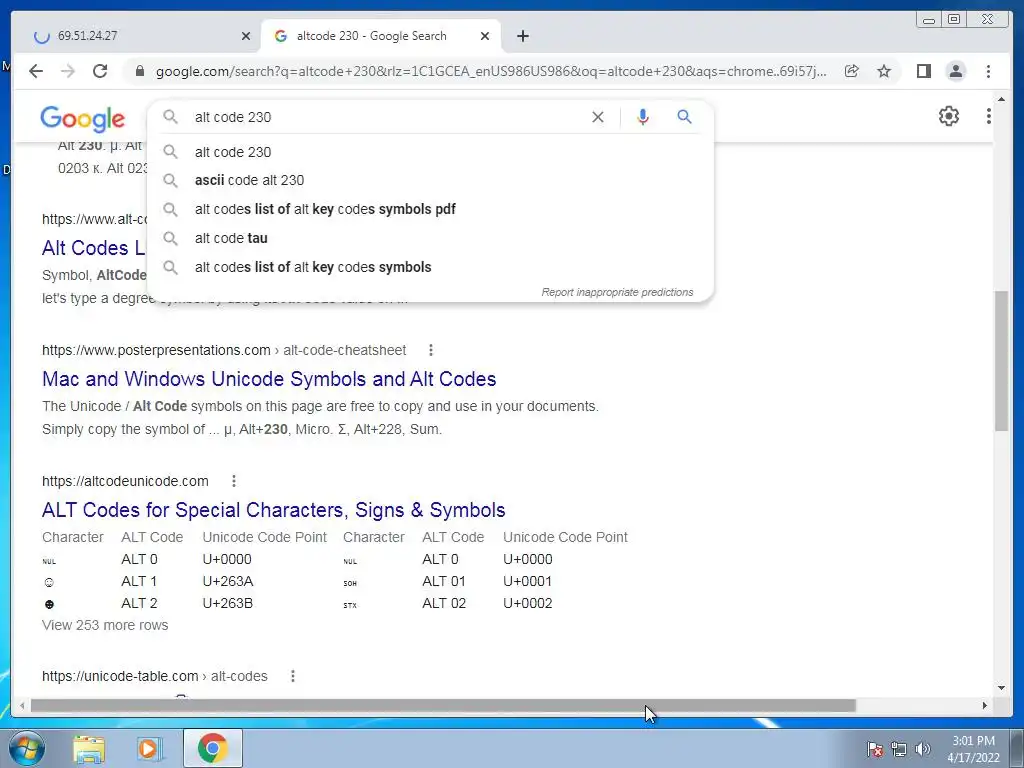This screenshot has height=768, width=1024.
Task: Switch to the 69.51.24.27 tab
Action: coord(137,36)
